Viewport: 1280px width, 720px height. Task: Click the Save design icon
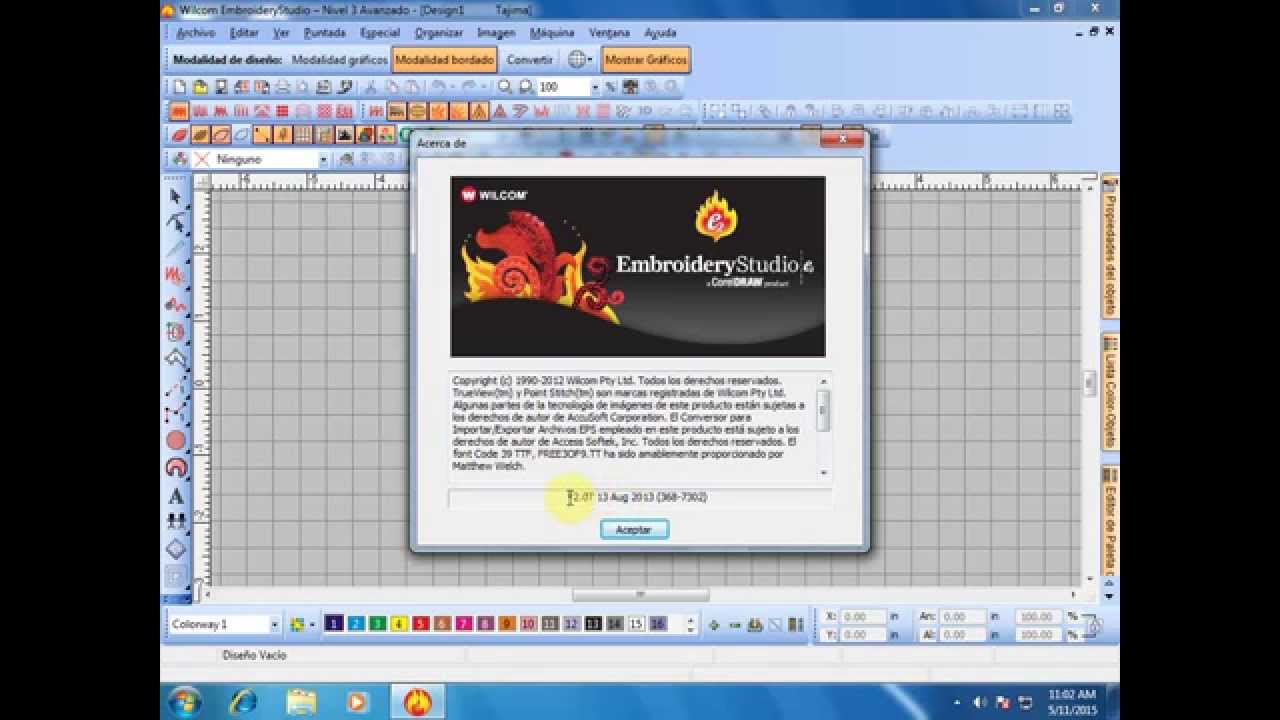(221, 87)
